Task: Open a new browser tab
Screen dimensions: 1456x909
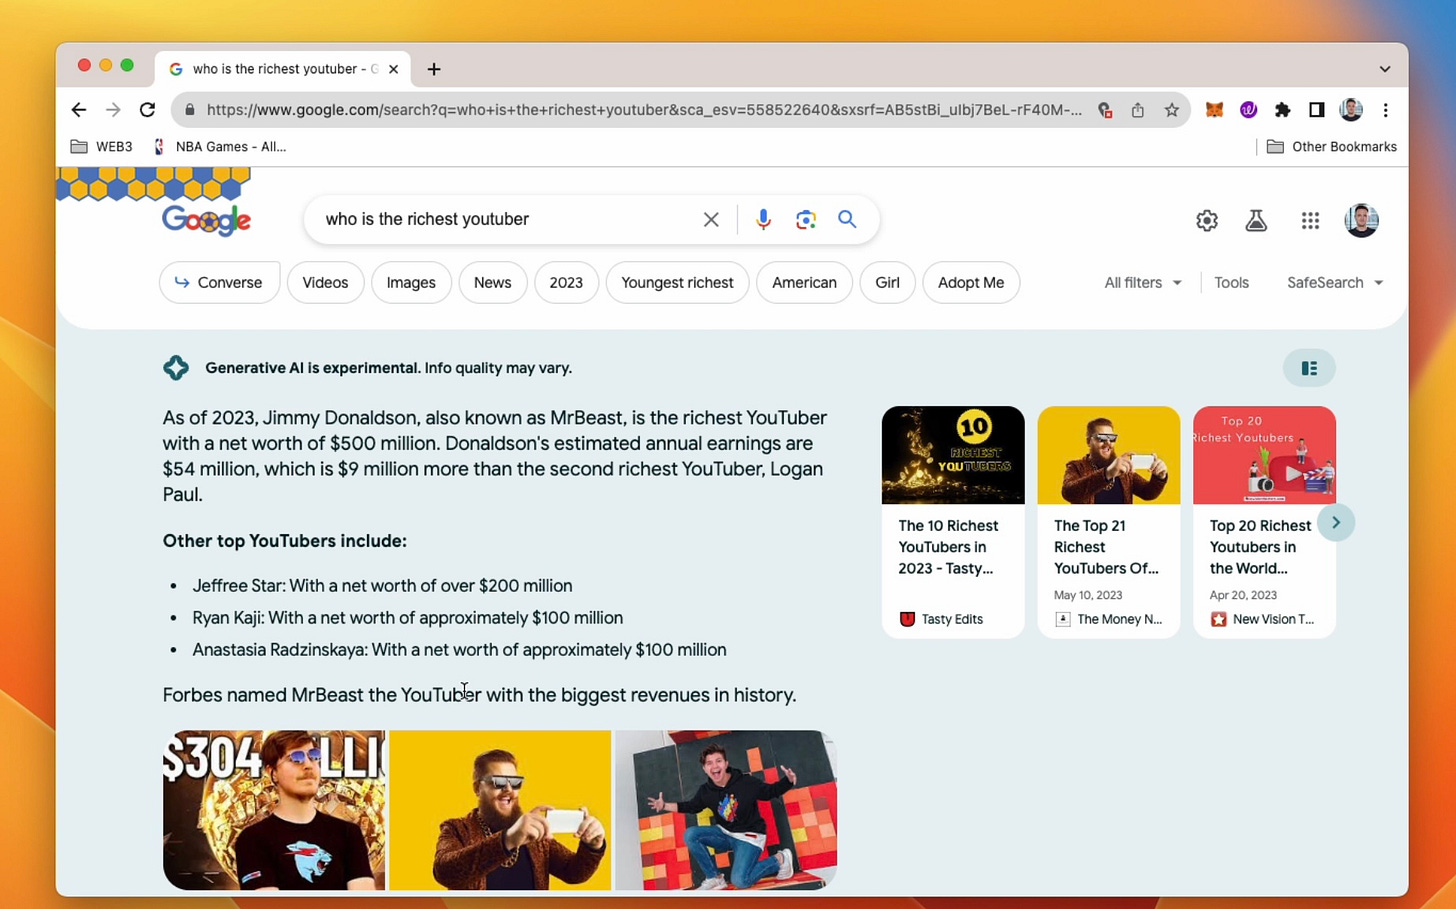Action: (434, 69)
